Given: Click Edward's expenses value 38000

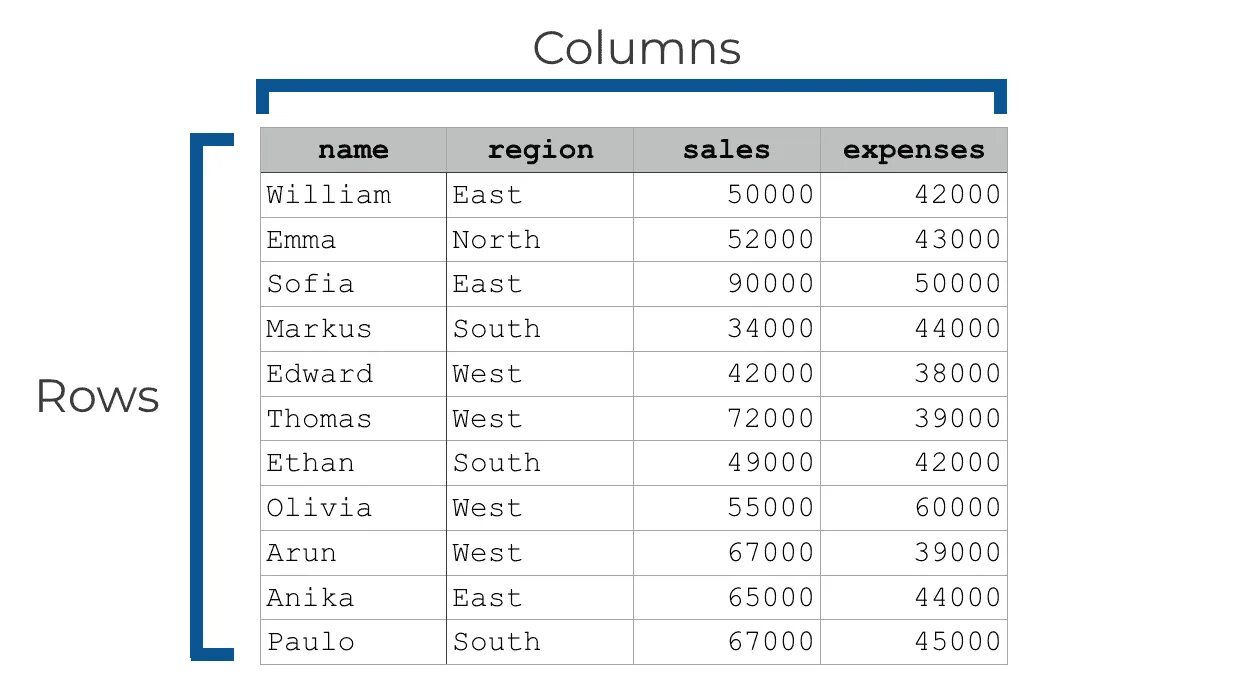Looking at the screenshot, I should click(957, 374).
